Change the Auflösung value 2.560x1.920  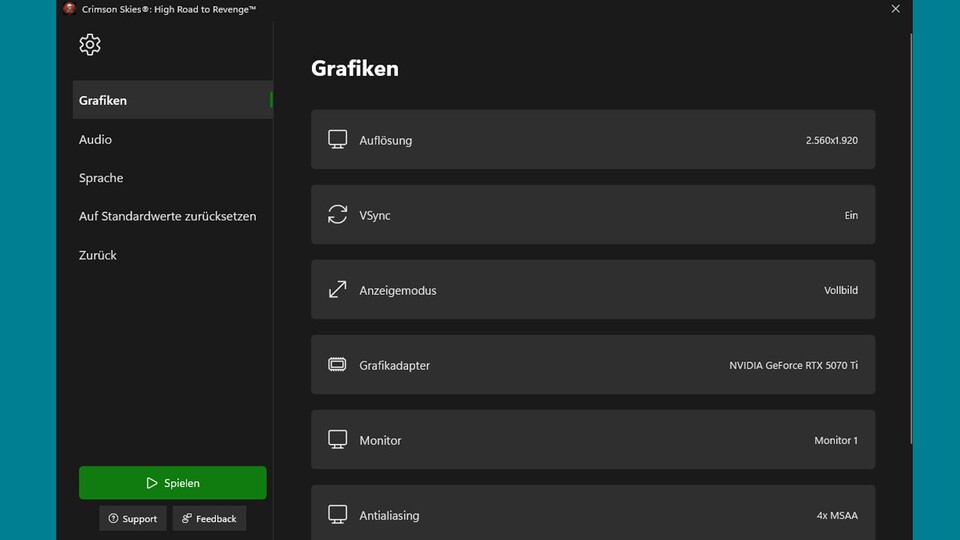click(x=831, y=140)
